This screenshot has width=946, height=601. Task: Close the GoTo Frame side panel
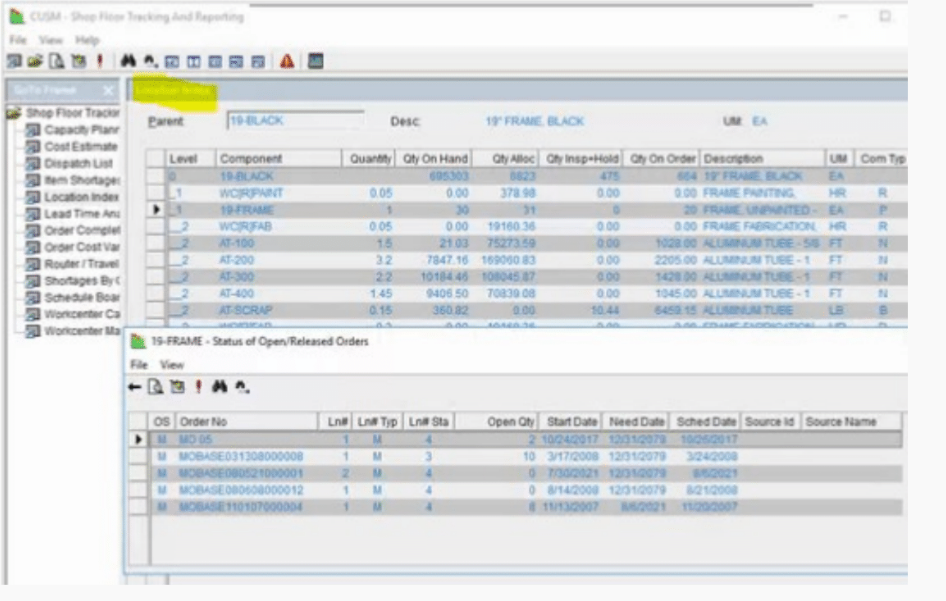pyautogui.click(x=108, y=91)
